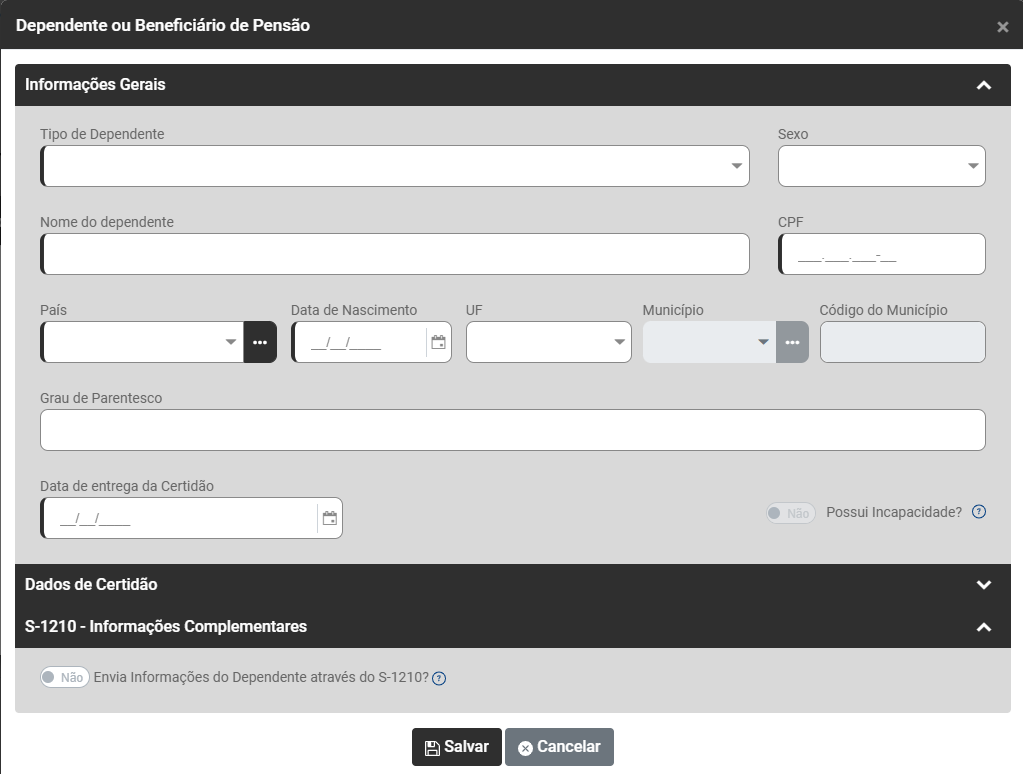Open the Sexo dropdown
This screenshot has width=1023, height=774.
(881, 166)
